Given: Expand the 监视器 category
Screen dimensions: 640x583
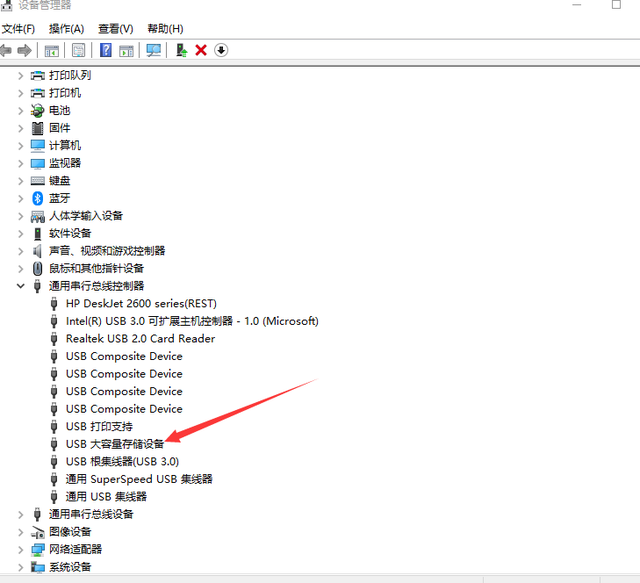Looking at the screenshot, I should pyautogui.click(x=20, y=164).
